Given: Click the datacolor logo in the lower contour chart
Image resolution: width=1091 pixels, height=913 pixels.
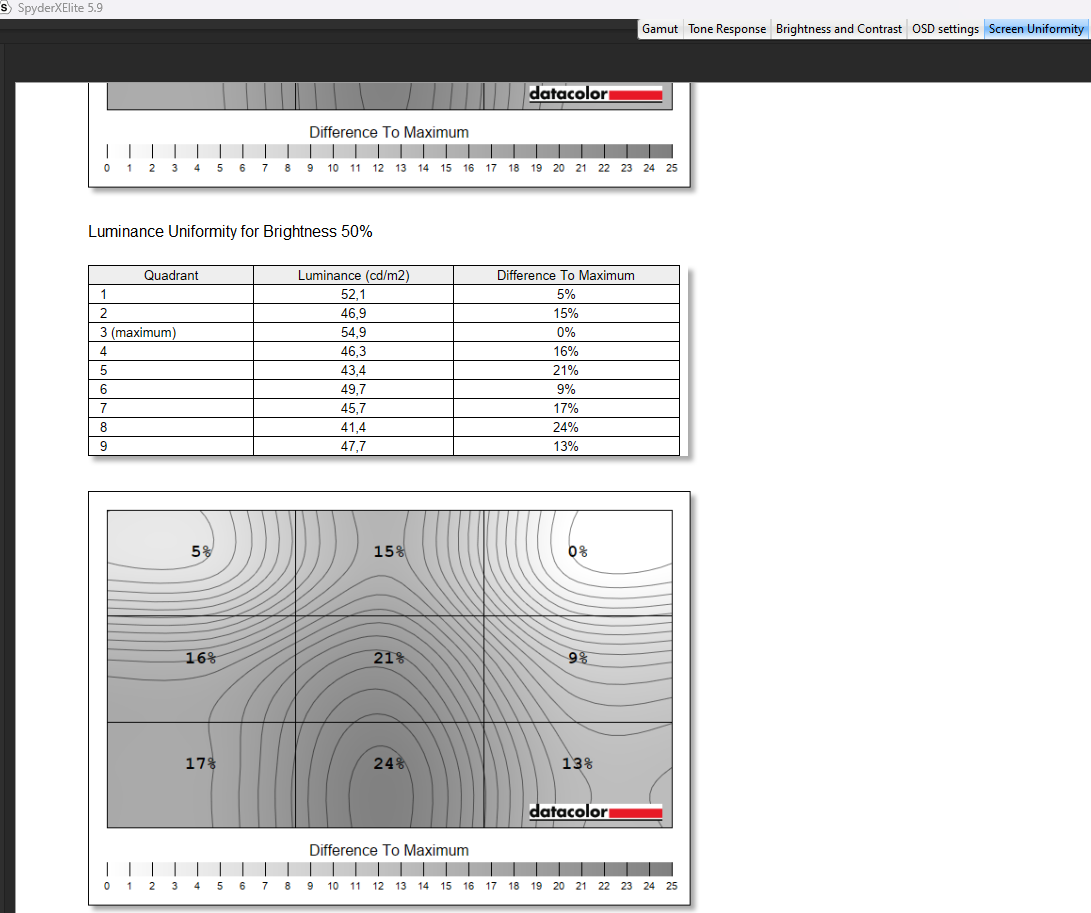Looking at the screenshot, I should click(596, 811).
